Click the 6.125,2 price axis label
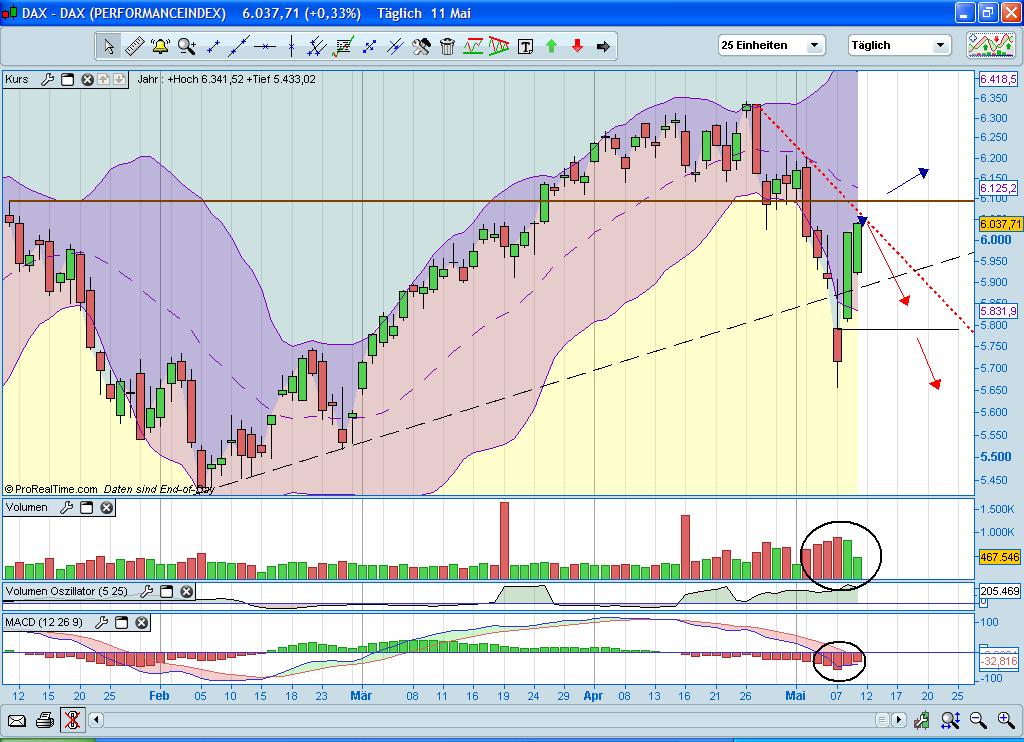 (999, 189)
